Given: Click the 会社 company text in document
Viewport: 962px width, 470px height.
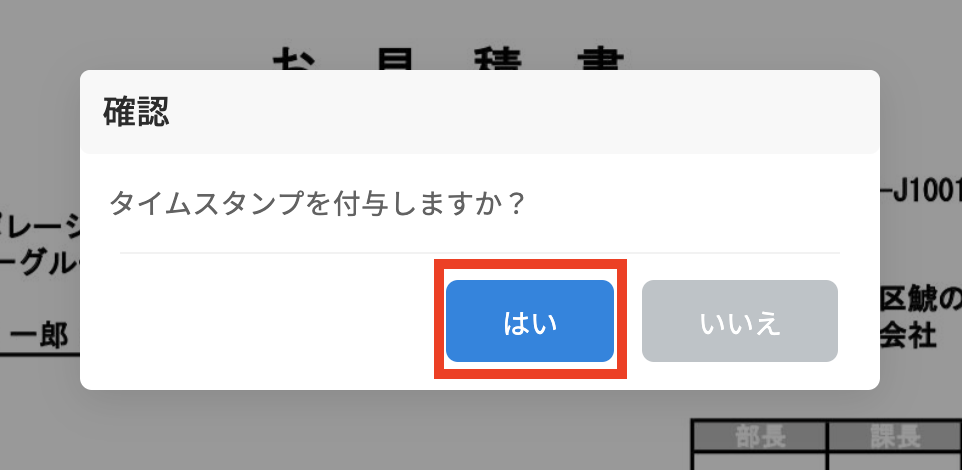Looking at the screenshot, I should coord(908,336).
